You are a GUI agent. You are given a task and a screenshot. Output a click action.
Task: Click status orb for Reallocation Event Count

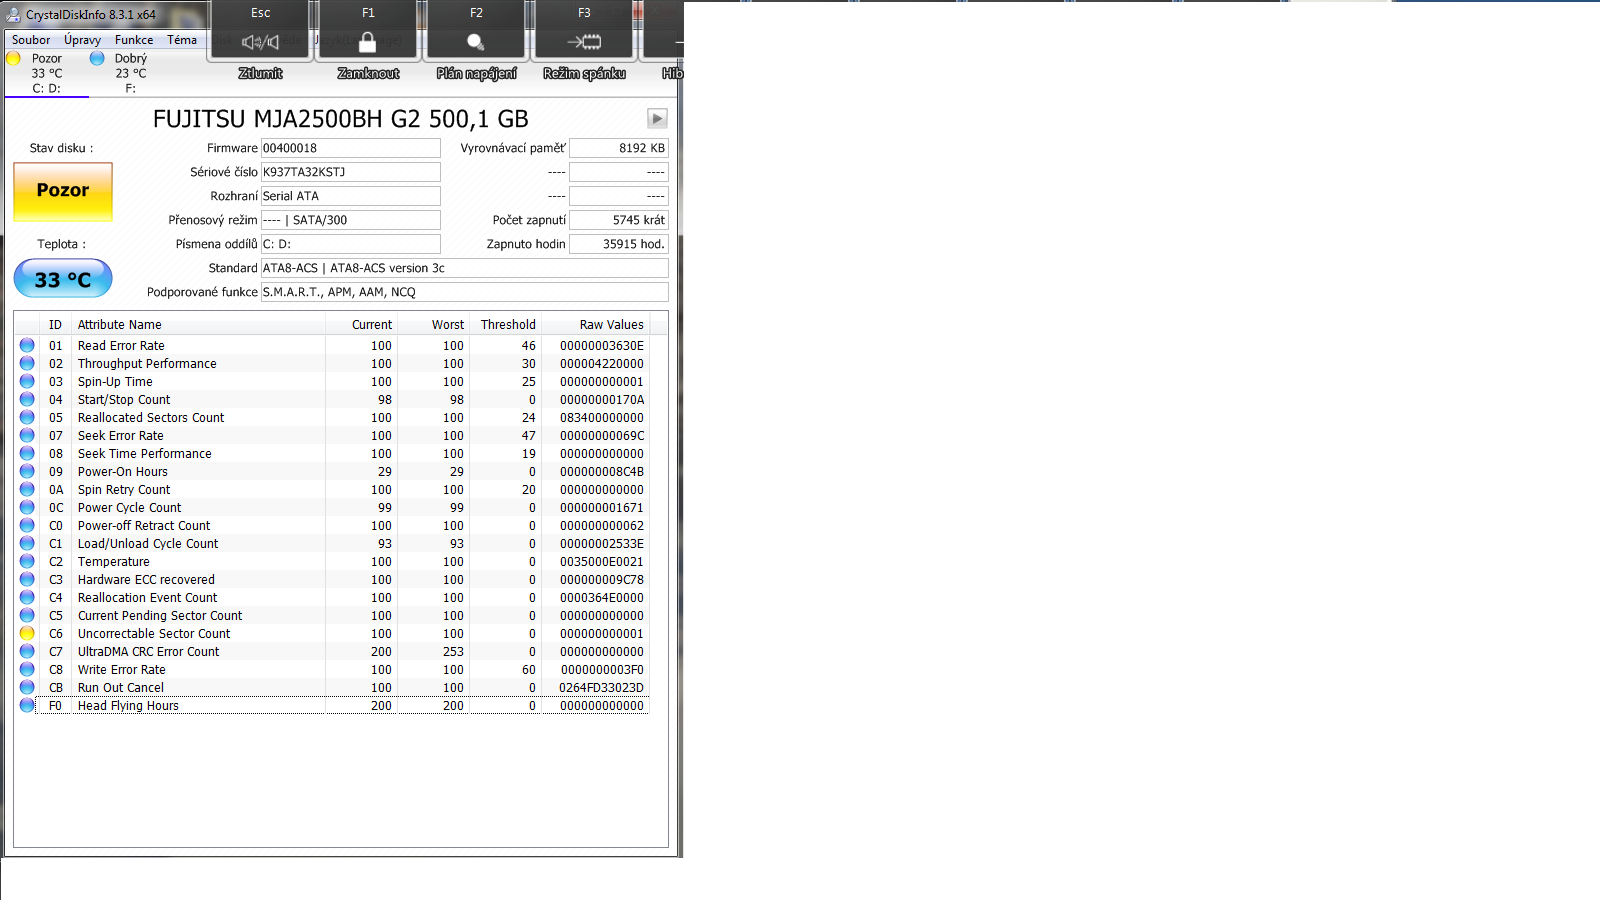point(27,597)
